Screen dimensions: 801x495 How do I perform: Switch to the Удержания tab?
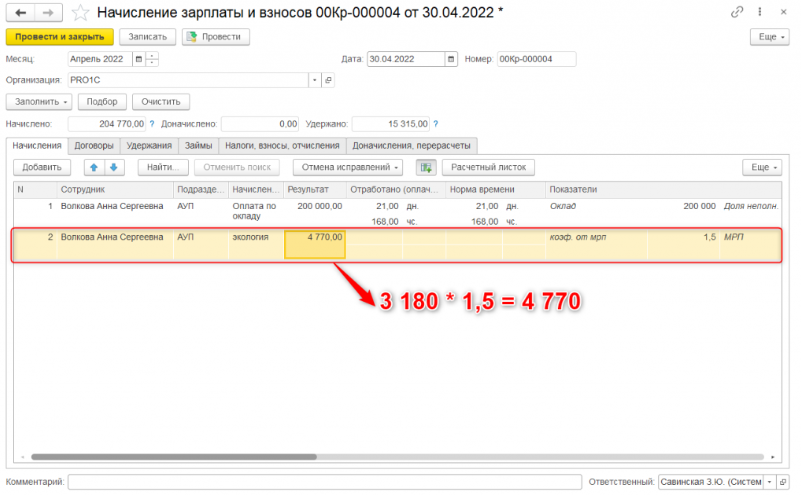(x=149, y=146)
